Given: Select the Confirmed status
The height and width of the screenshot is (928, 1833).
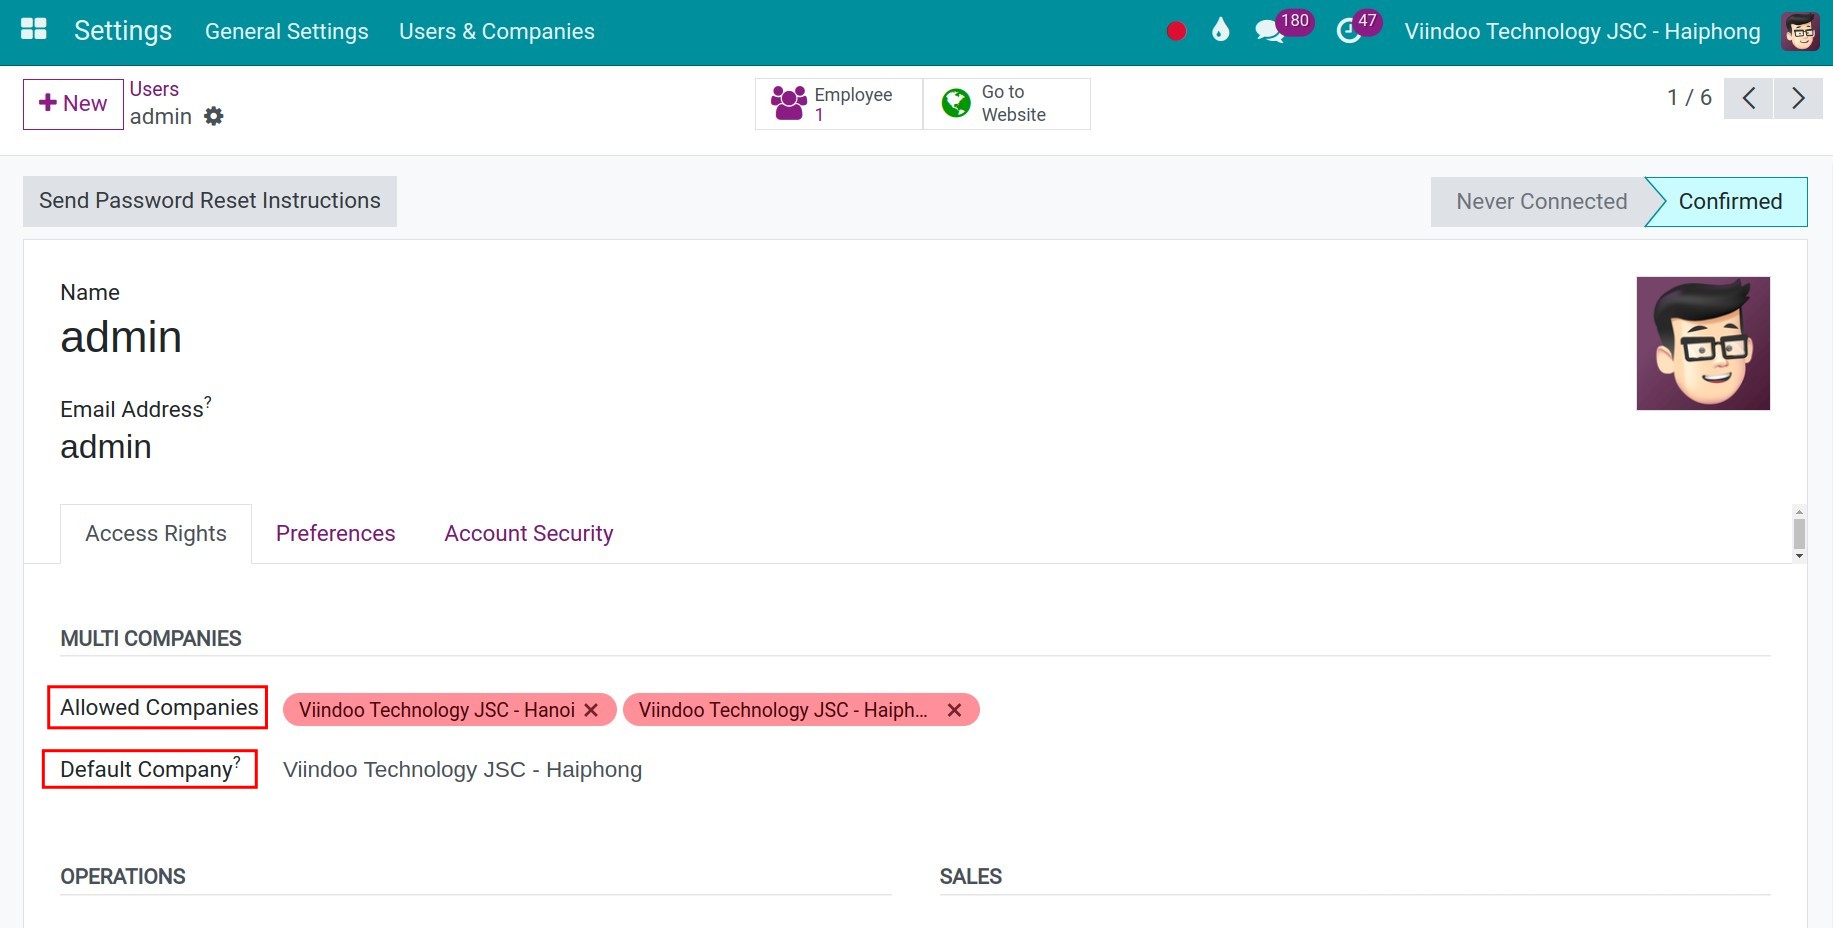Looking at the screenshot, I should click(x=1729, y=202).
